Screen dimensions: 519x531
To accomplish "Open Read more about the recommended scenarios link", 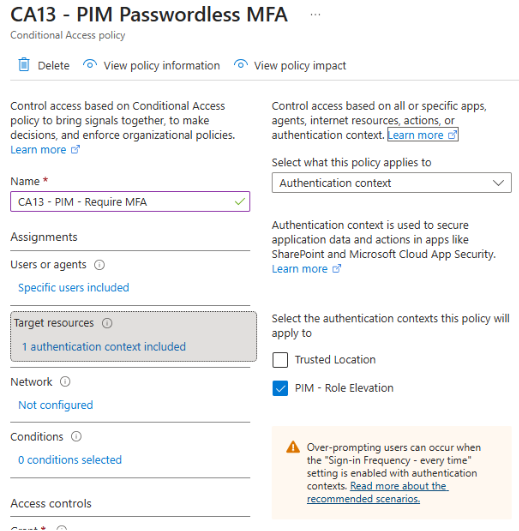I will pos(377,492).
